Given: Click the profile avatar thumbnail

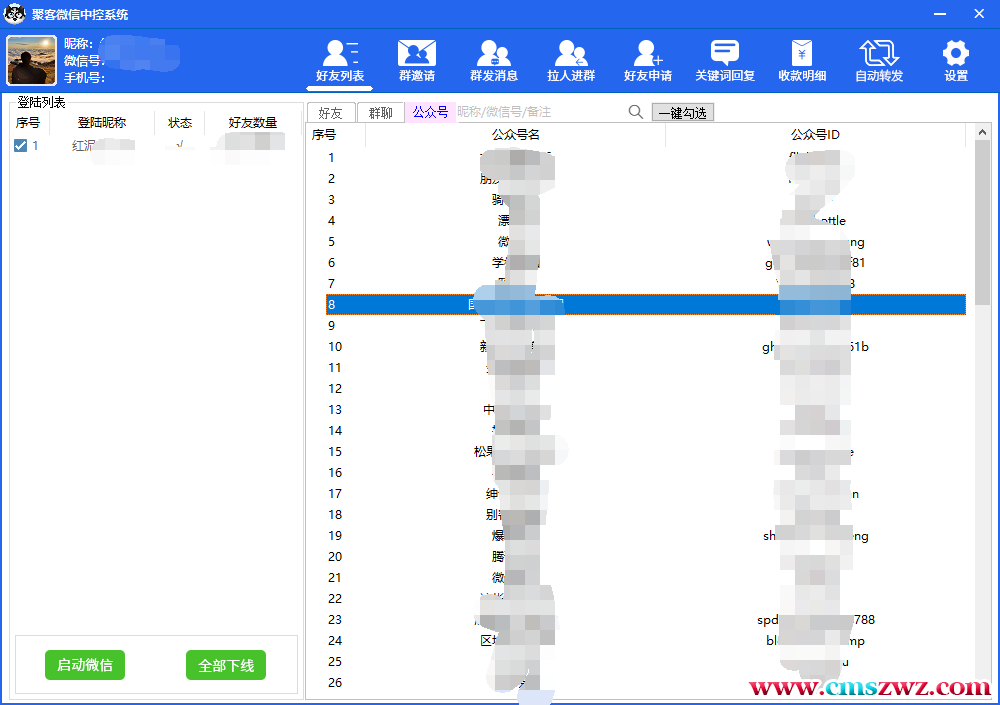Looking at the screenshot, I should tap(32, 60).
